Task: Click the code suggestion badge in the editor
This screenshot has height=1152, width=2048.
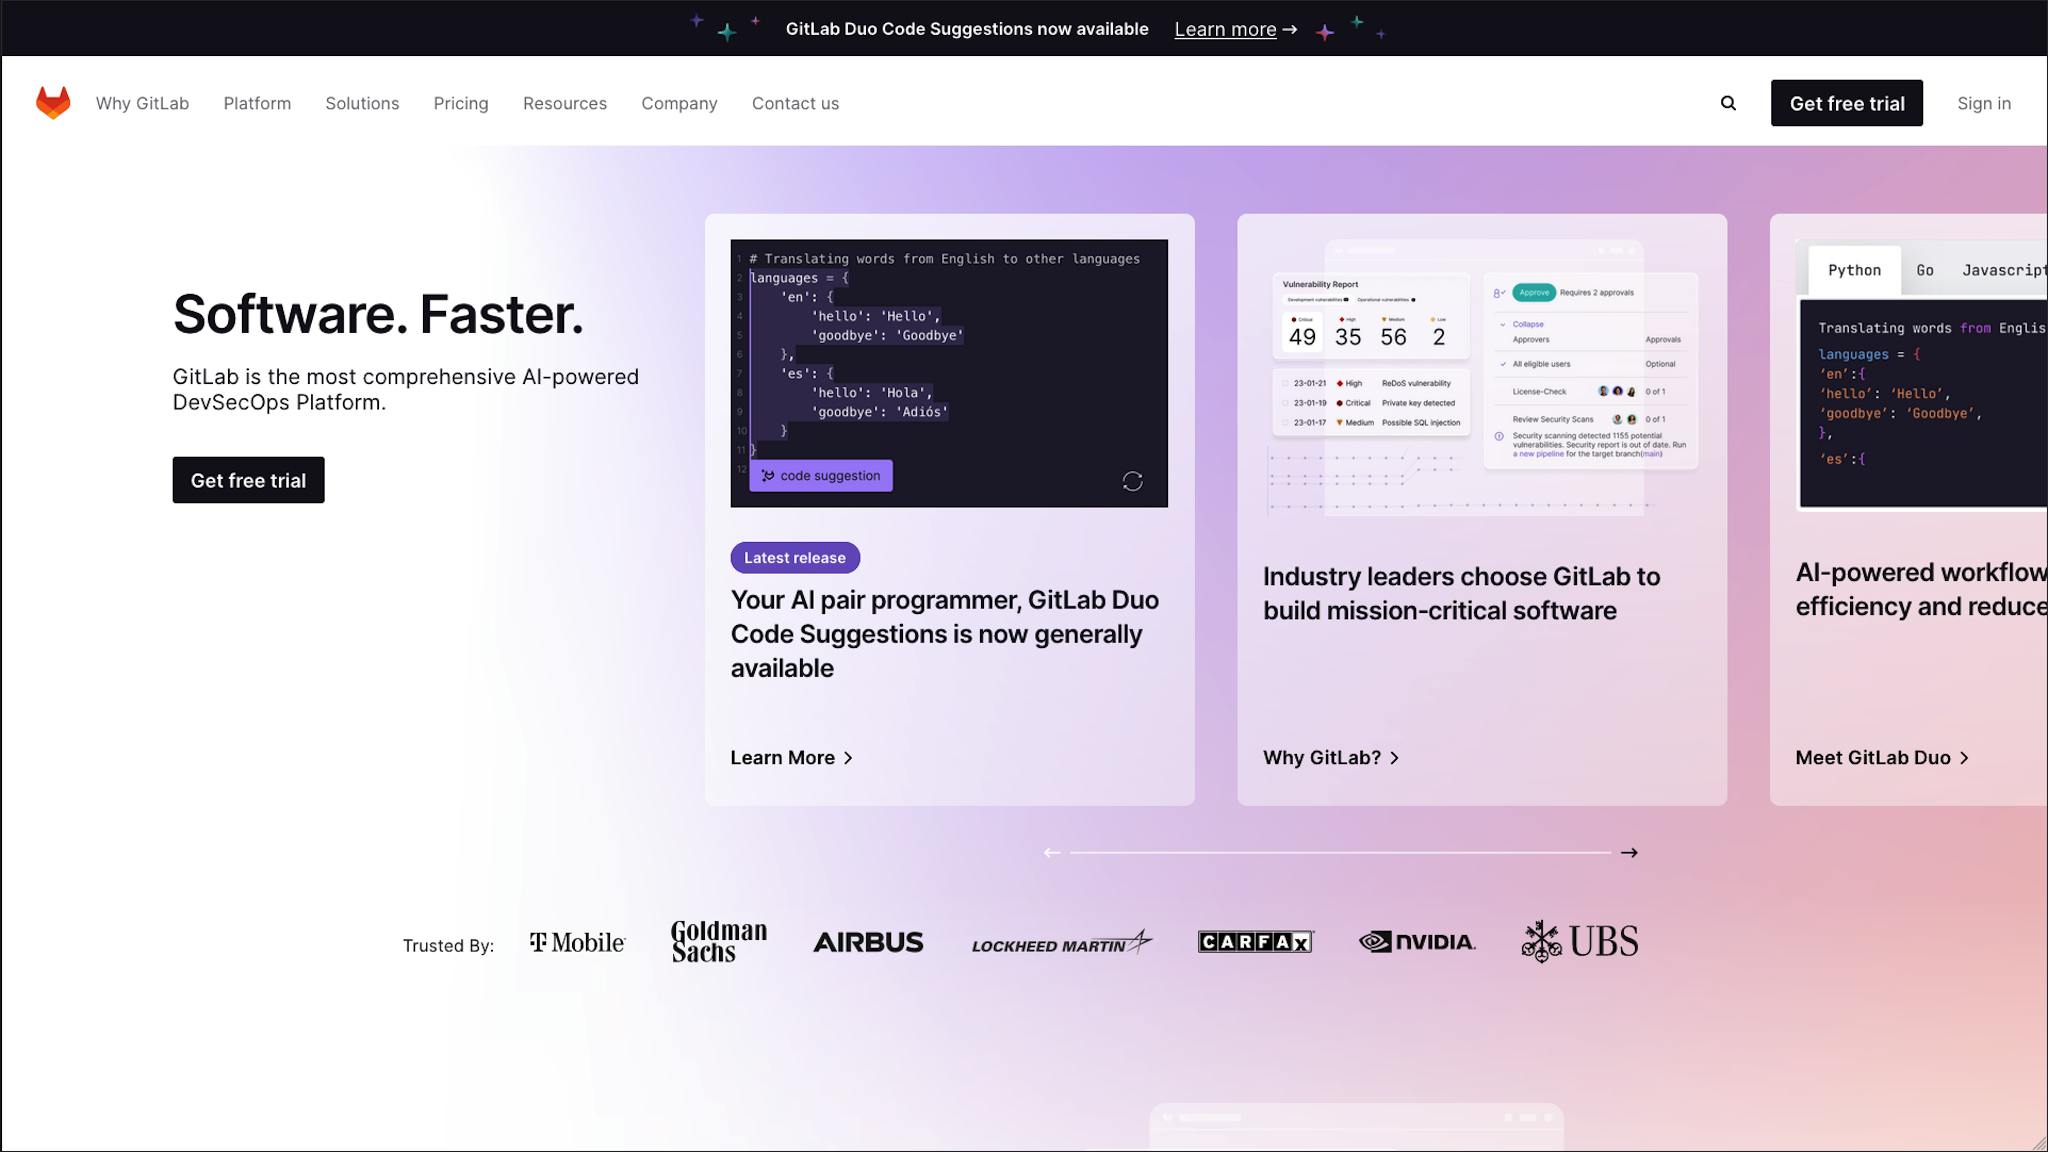Action: [x=820, y=475]
